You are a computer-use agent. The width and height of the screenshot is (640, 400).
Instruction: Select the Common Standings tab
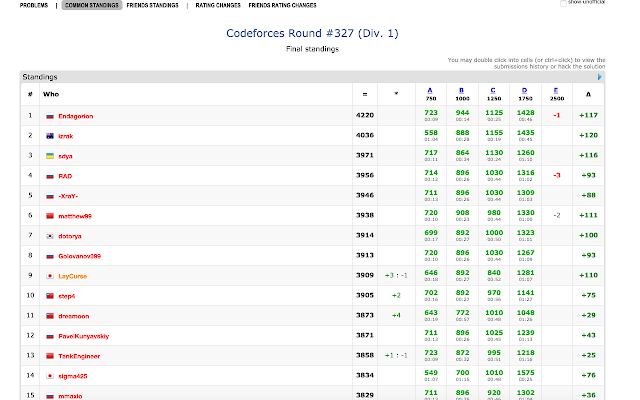click(92, 5)
